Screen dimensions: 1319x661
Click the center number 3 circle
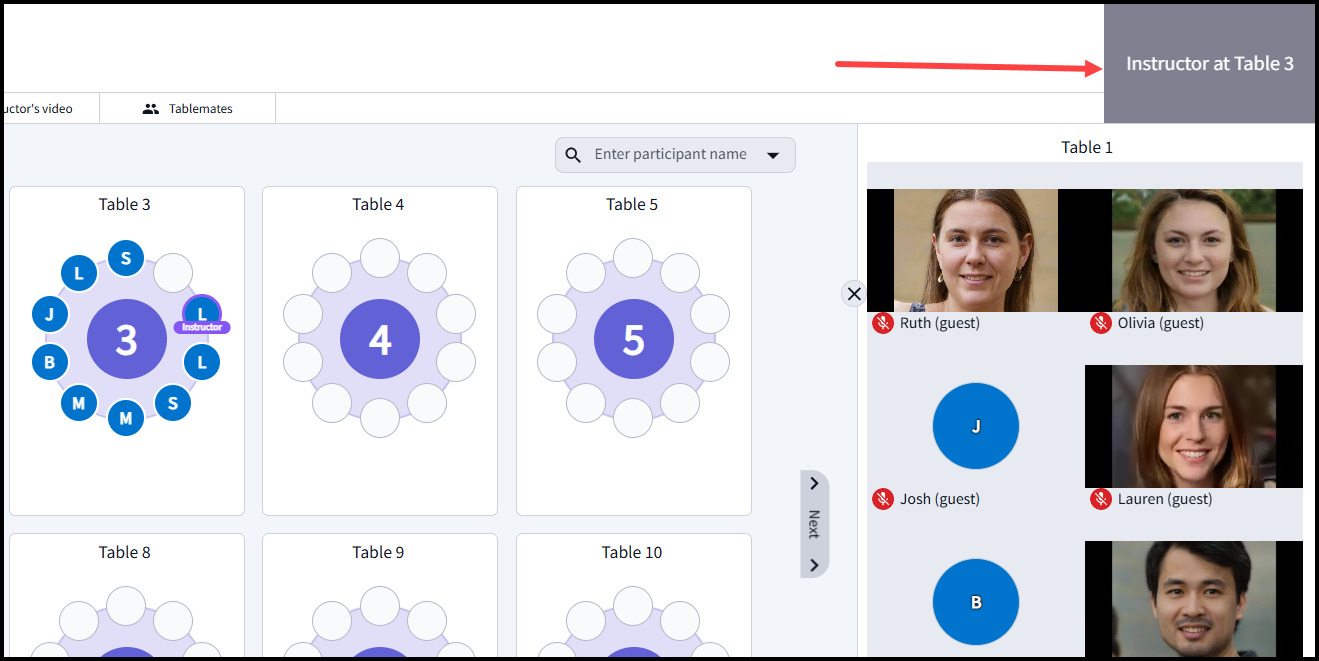pyautogui.click(x=126, y=339)
